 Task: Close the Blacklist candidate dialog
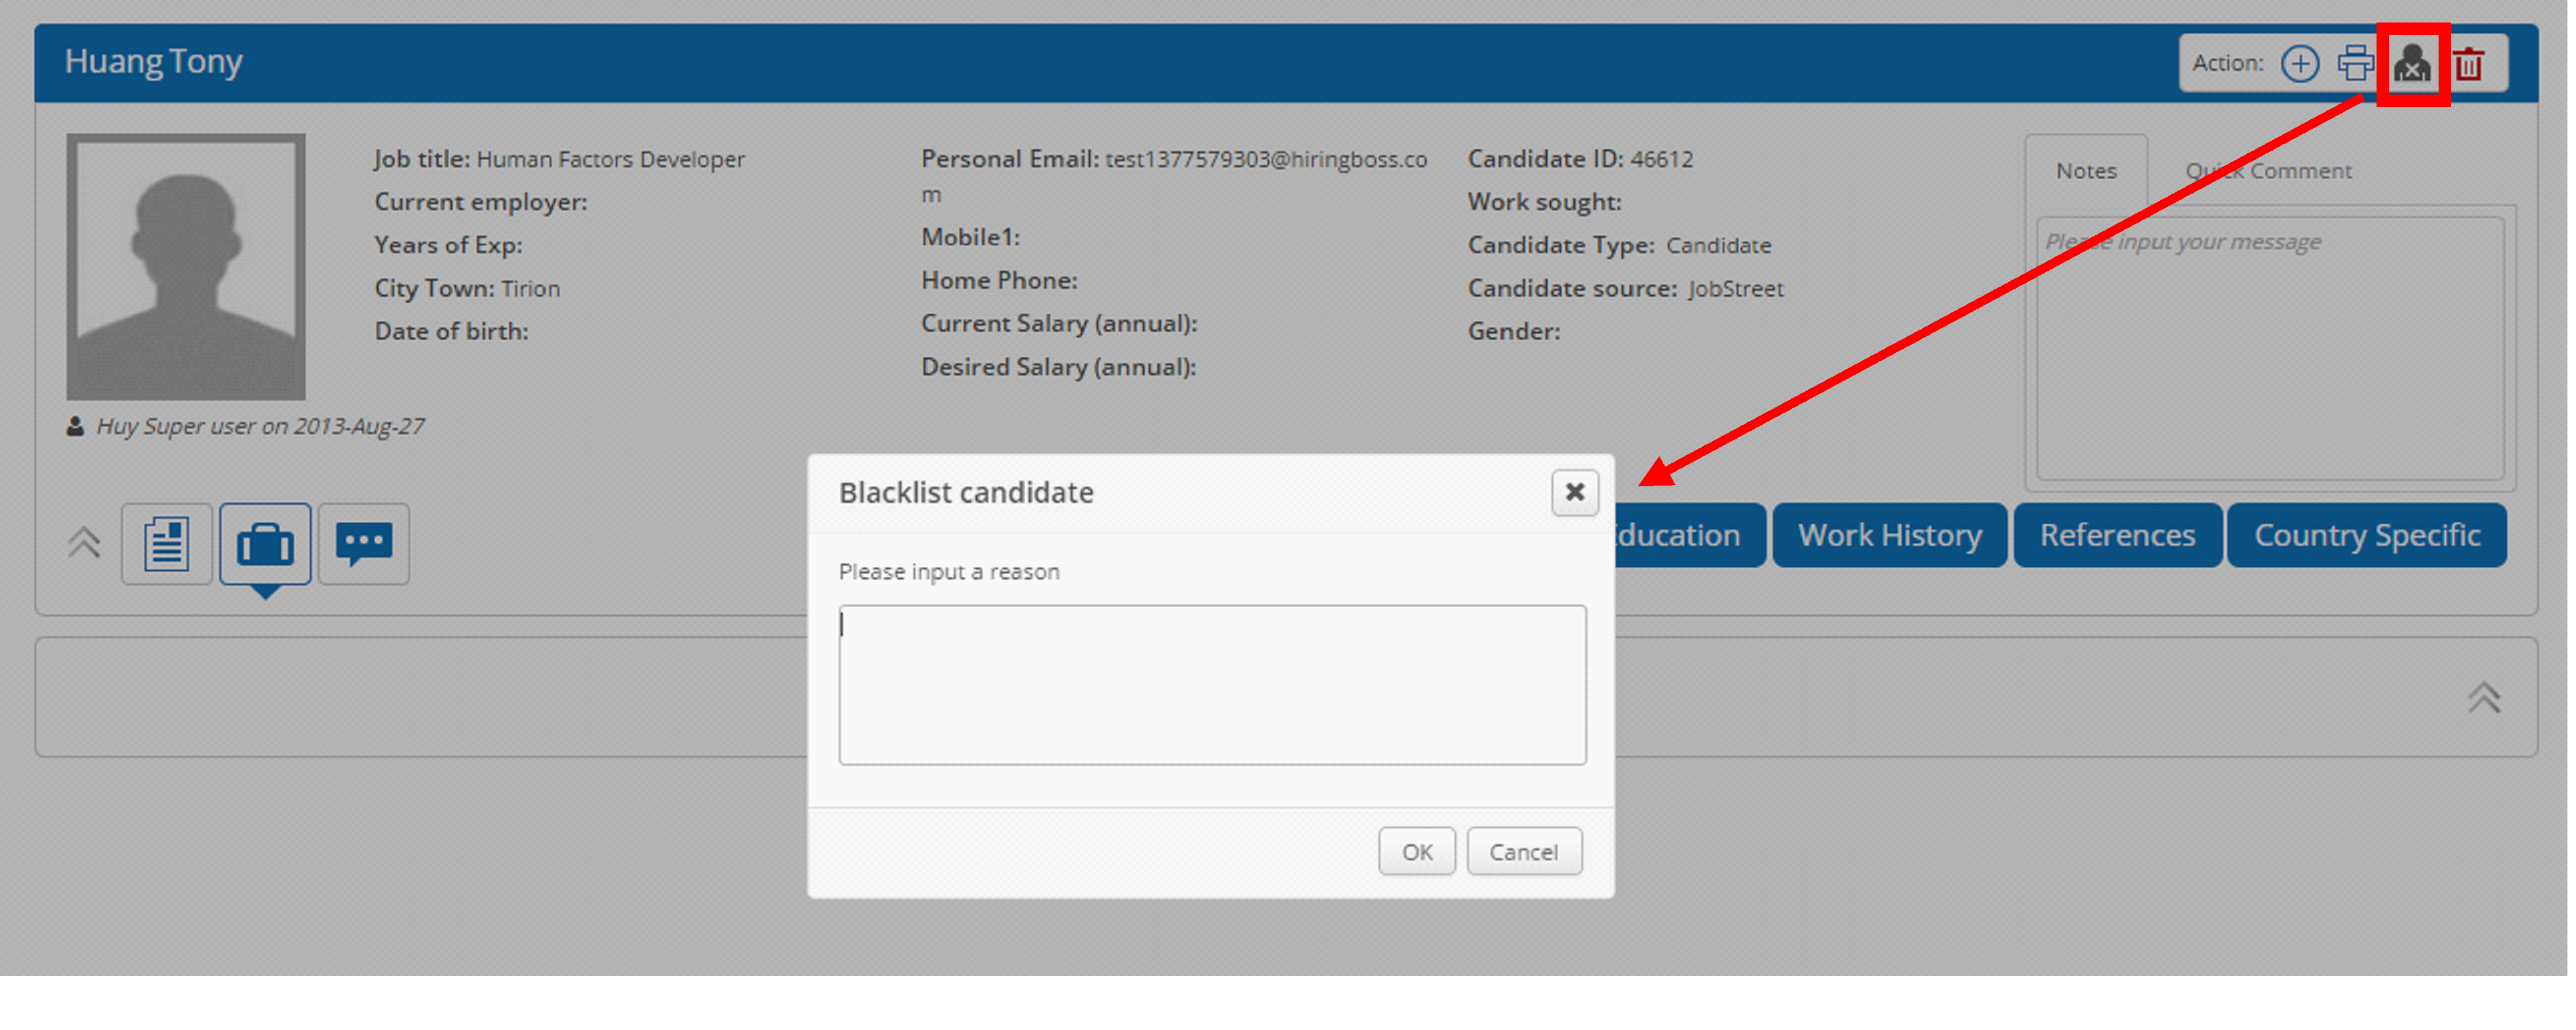1574,492
